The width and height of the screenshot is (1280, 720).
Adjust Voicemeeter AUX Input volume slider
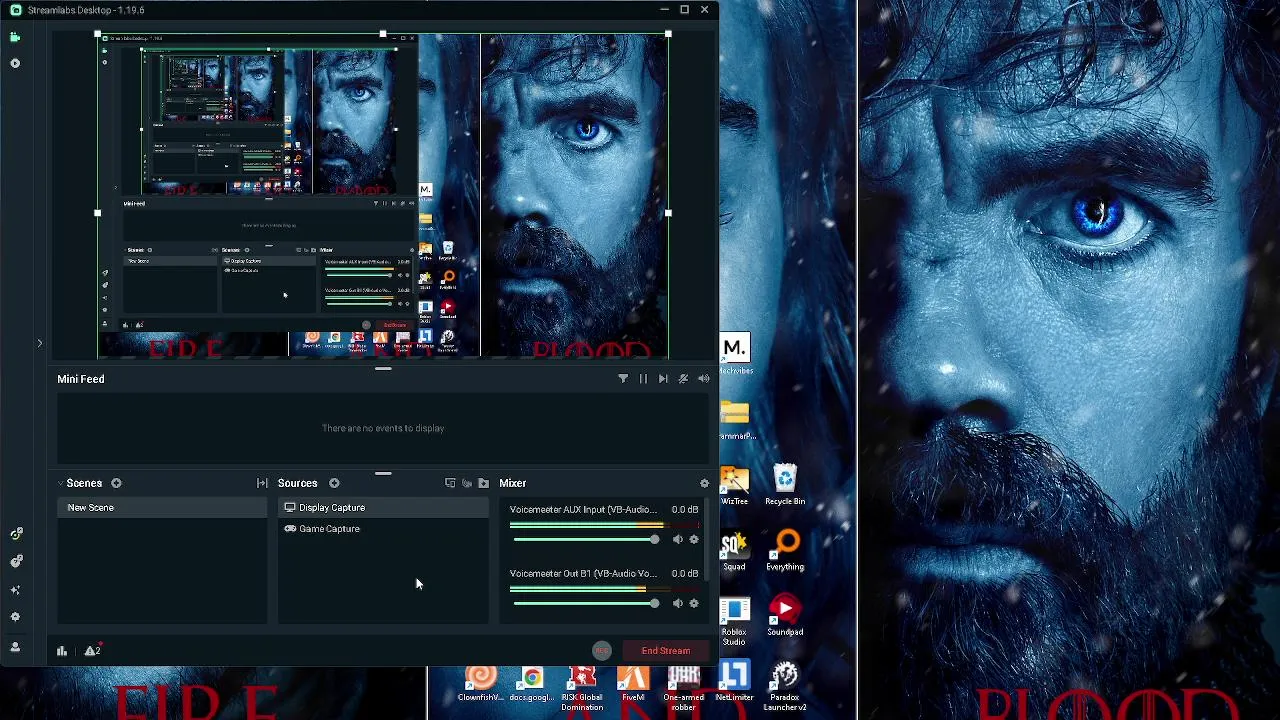click(x=586, y=540)
